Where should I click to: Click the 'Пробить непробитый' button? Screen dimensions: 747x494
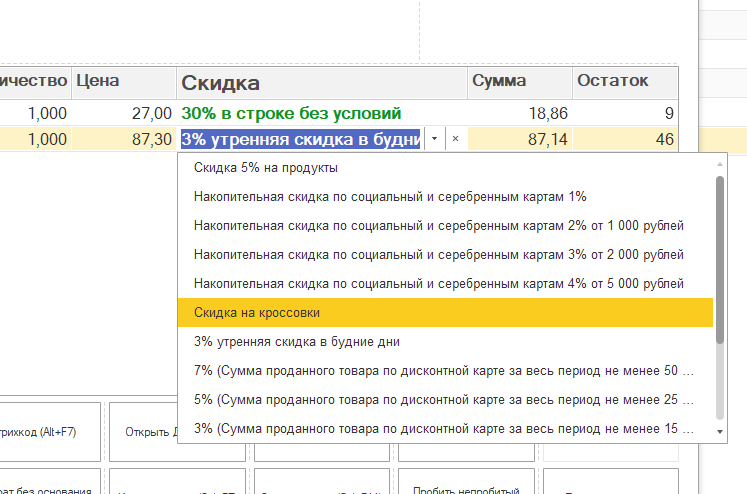click(x=466, y=482)
